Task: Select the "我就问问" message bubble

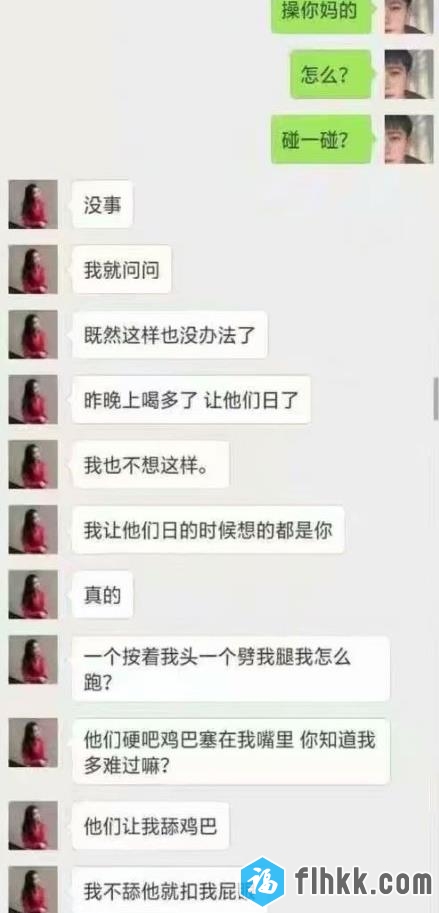Action: (x=121, y=270)
